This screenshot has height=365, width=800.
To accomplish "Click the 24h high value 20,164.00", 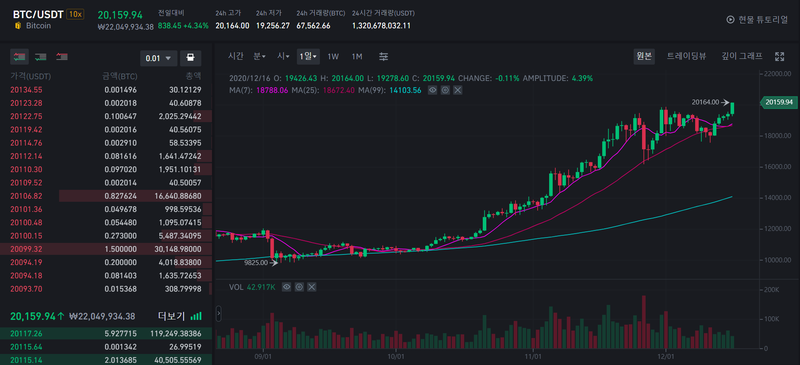I will click(232, 26).
